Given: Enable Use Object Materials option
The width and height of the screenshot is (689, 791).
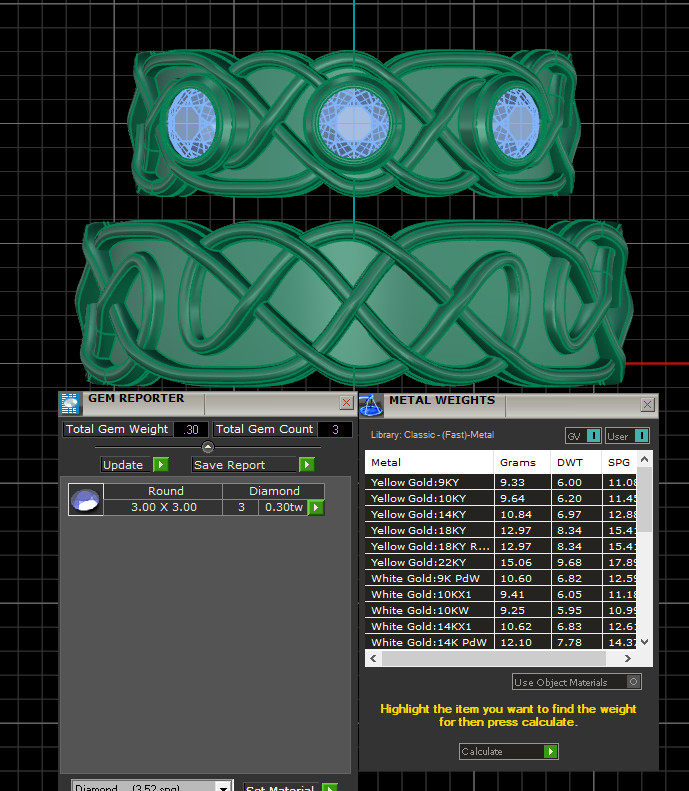Looking at the screenshot, I should (x=632, y=682).
